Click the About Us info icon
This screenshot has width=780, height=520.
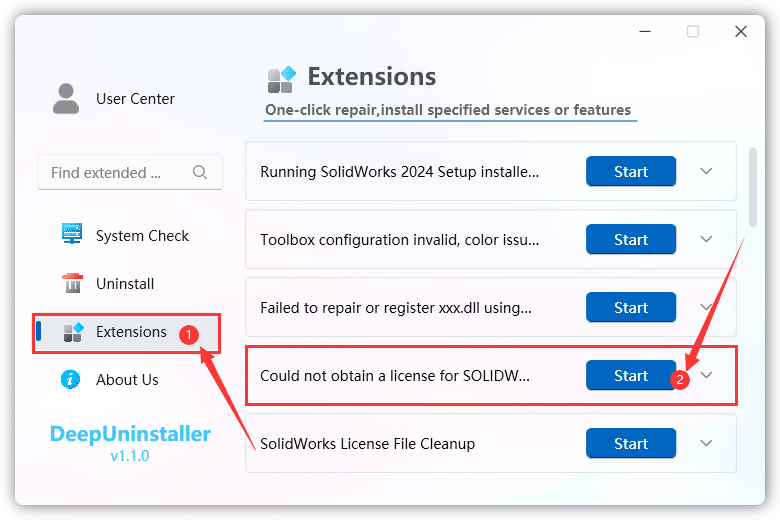[72, 380]
